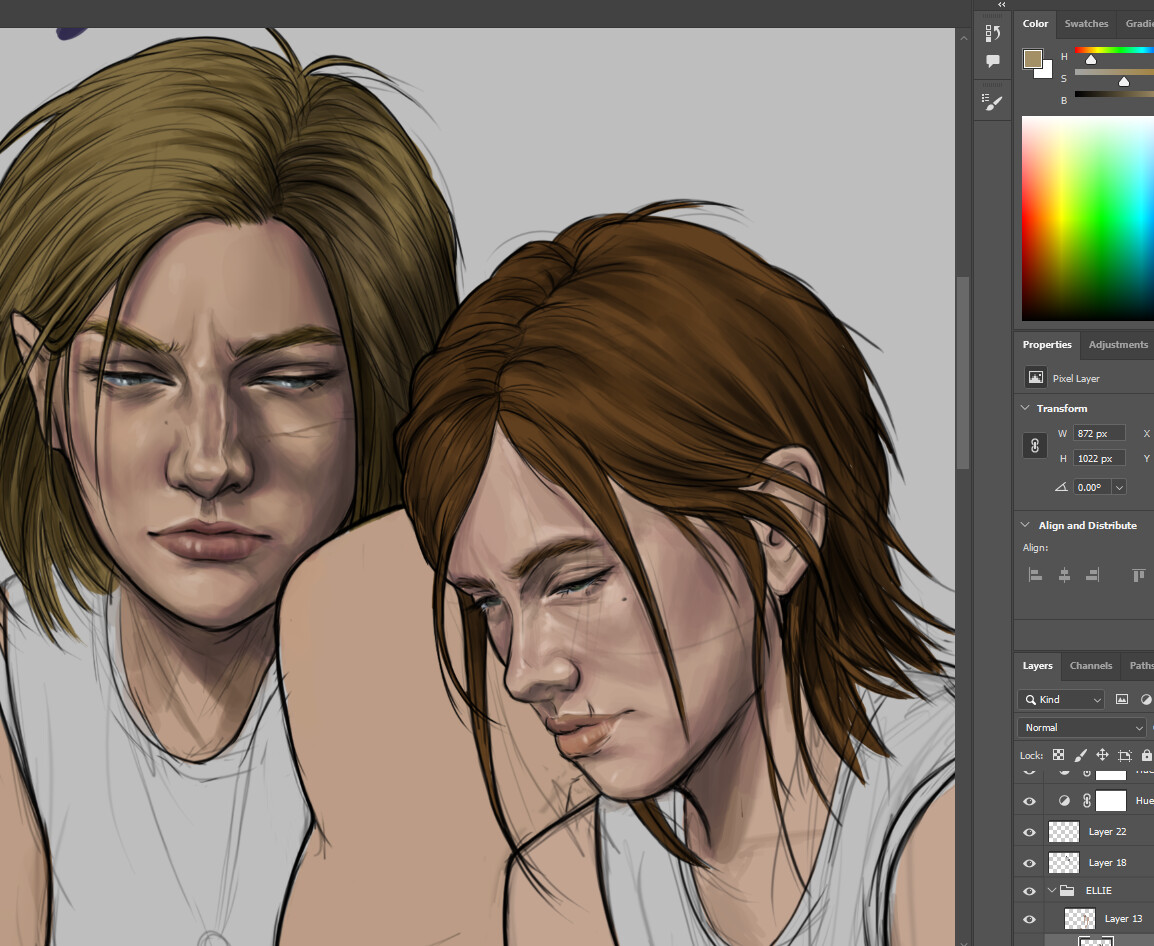Switch to the Color tab
The height and width of the screenshot is (946, 1154).
pos(1035,24)
